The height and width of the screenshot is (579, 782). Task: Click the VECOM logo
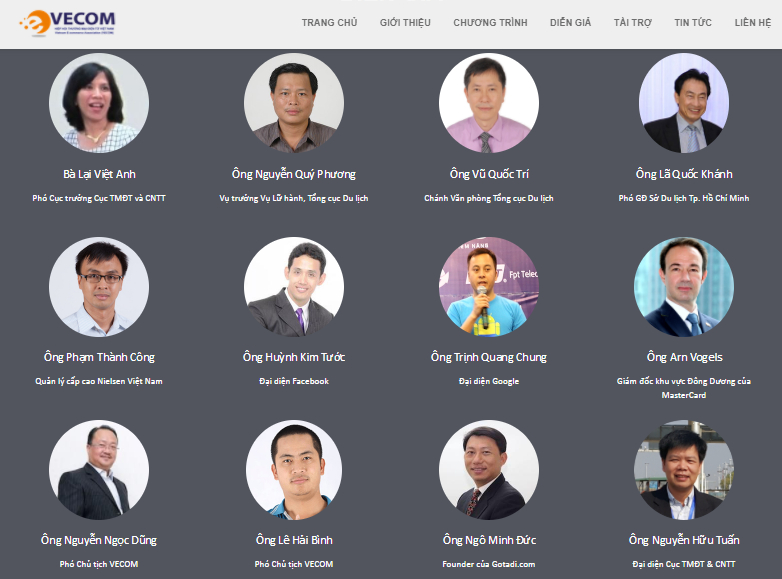click(x=67, y=22)
